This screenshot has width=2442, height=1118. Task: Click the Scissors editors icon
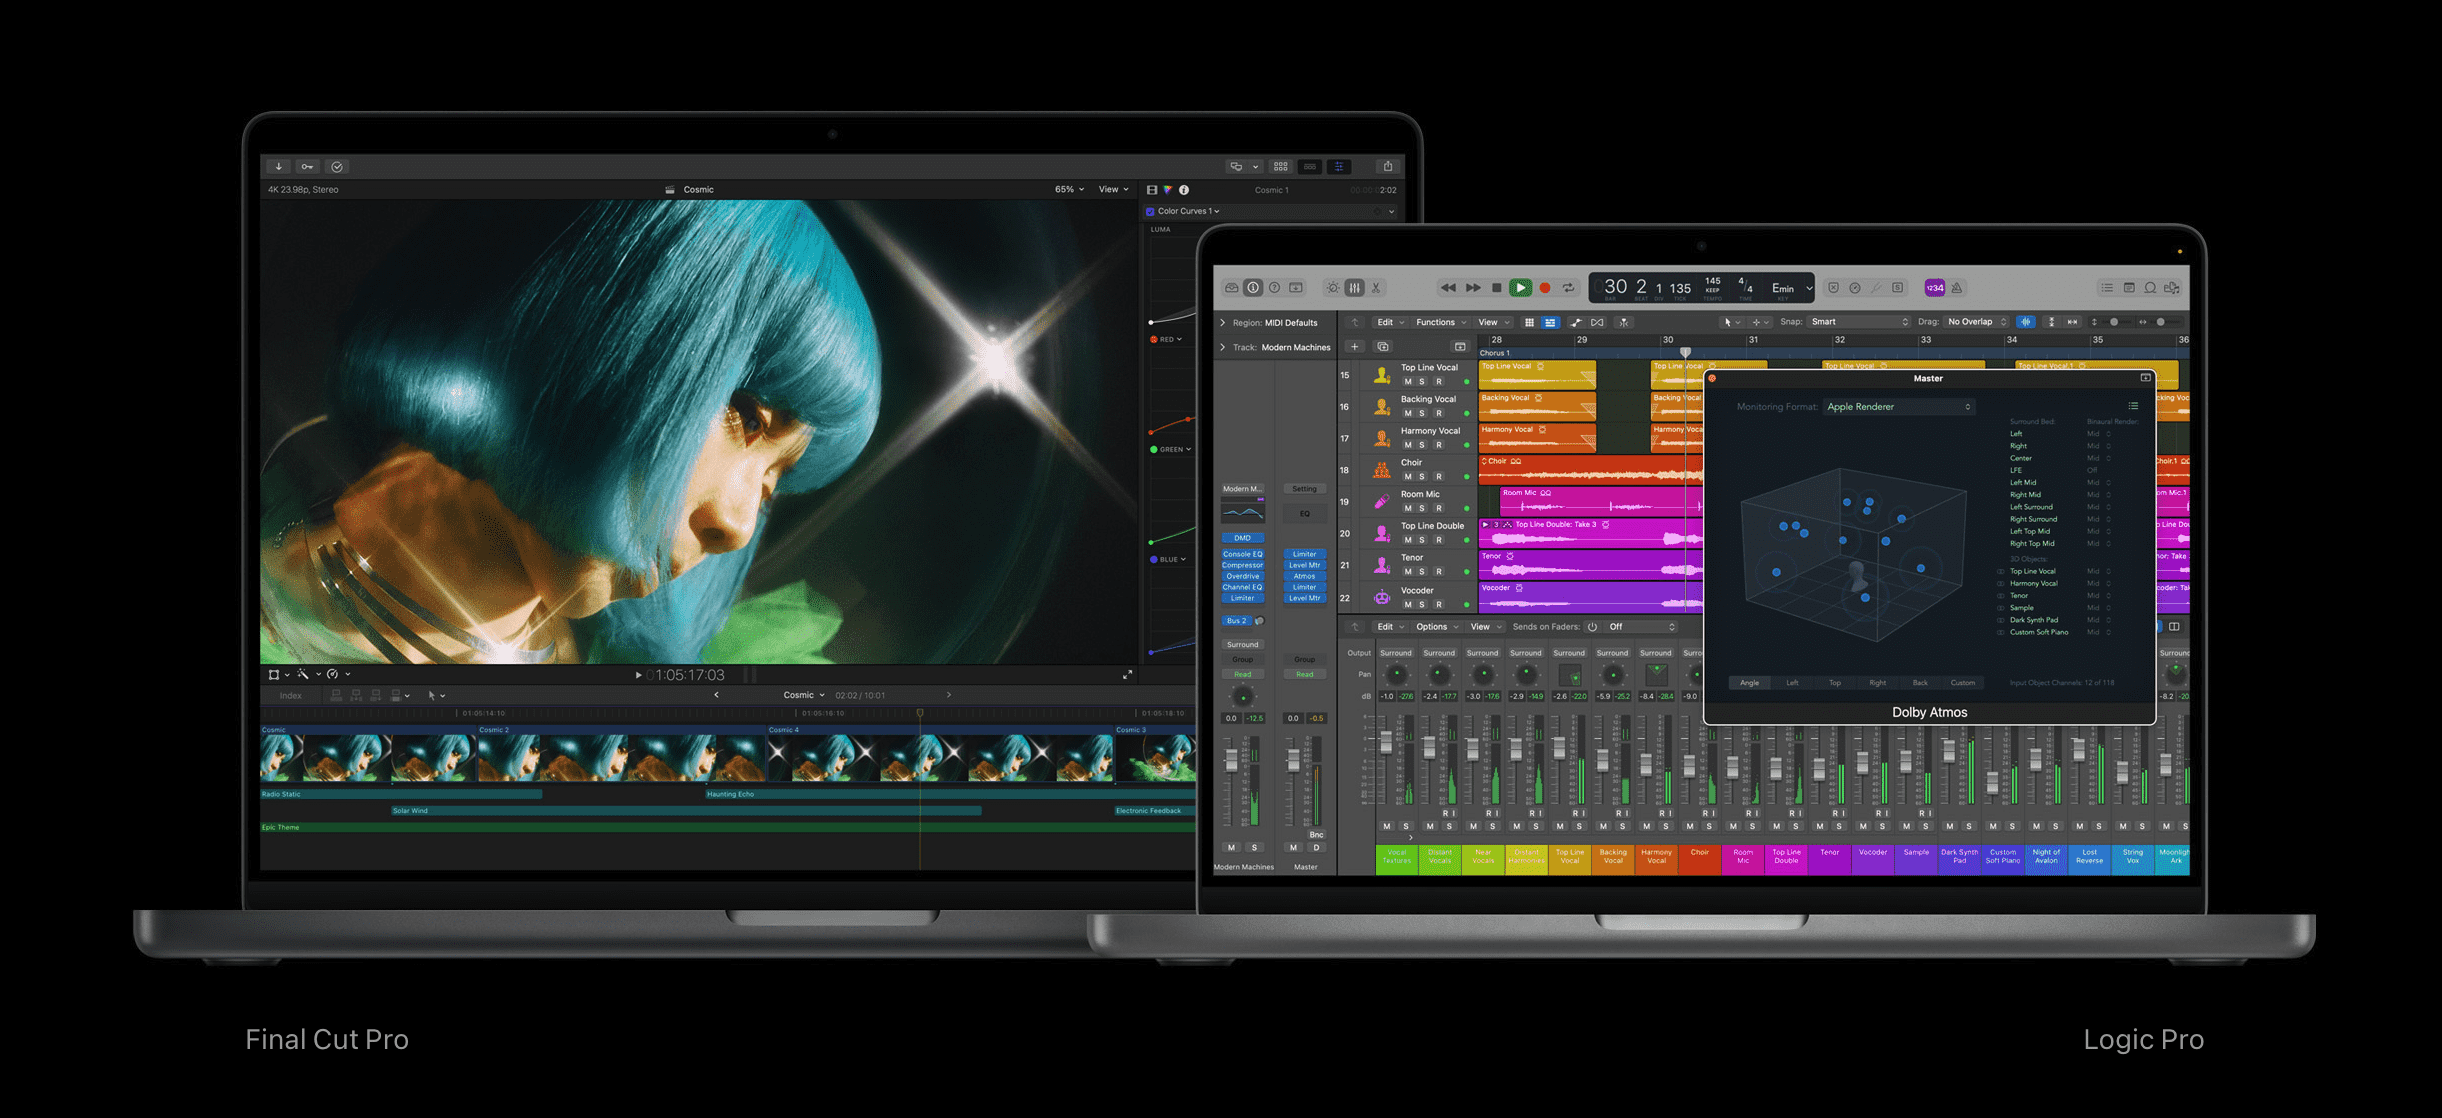1376,288
